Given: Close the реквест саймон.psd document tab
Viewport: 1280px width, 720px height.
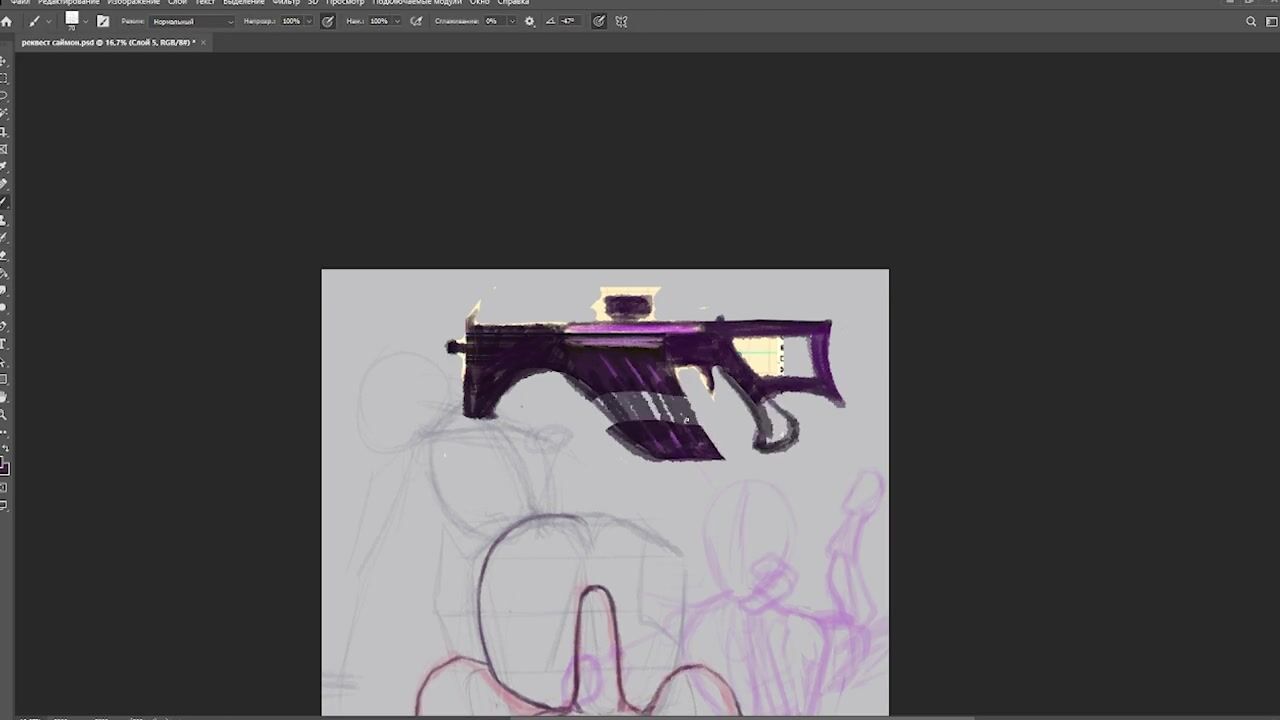Looking at the screenshot, I should 203,42.
